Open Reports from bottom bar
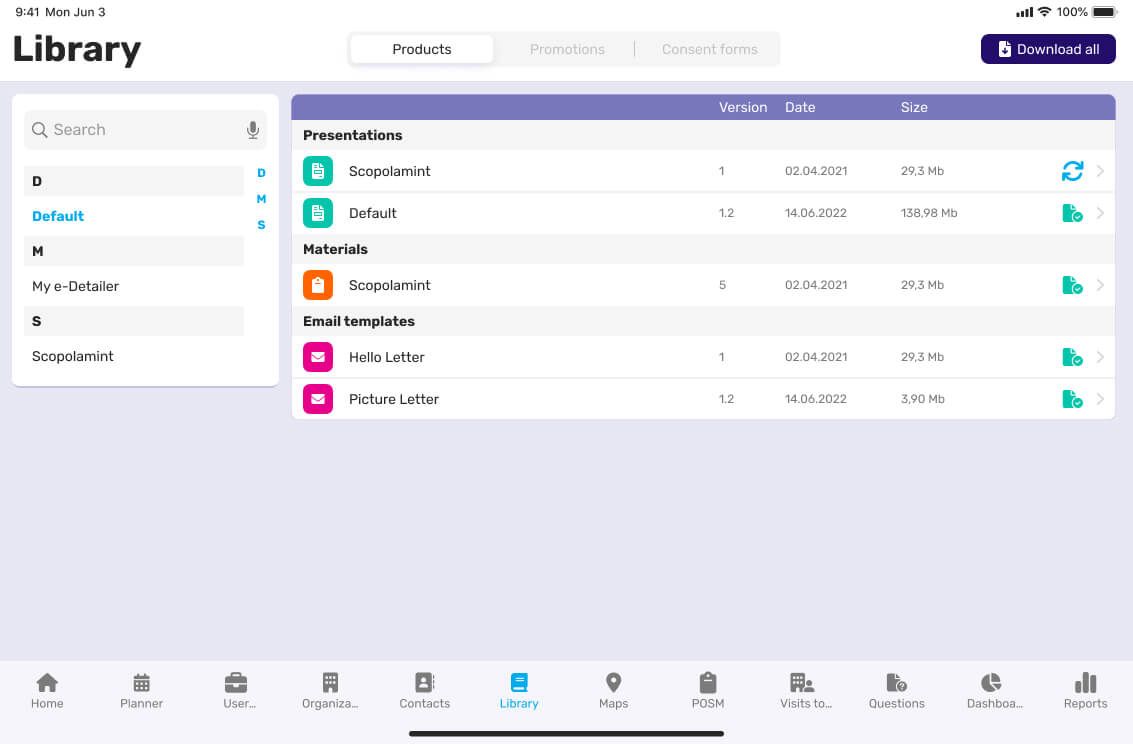The image size is (1133, 744). [1085, 691]
